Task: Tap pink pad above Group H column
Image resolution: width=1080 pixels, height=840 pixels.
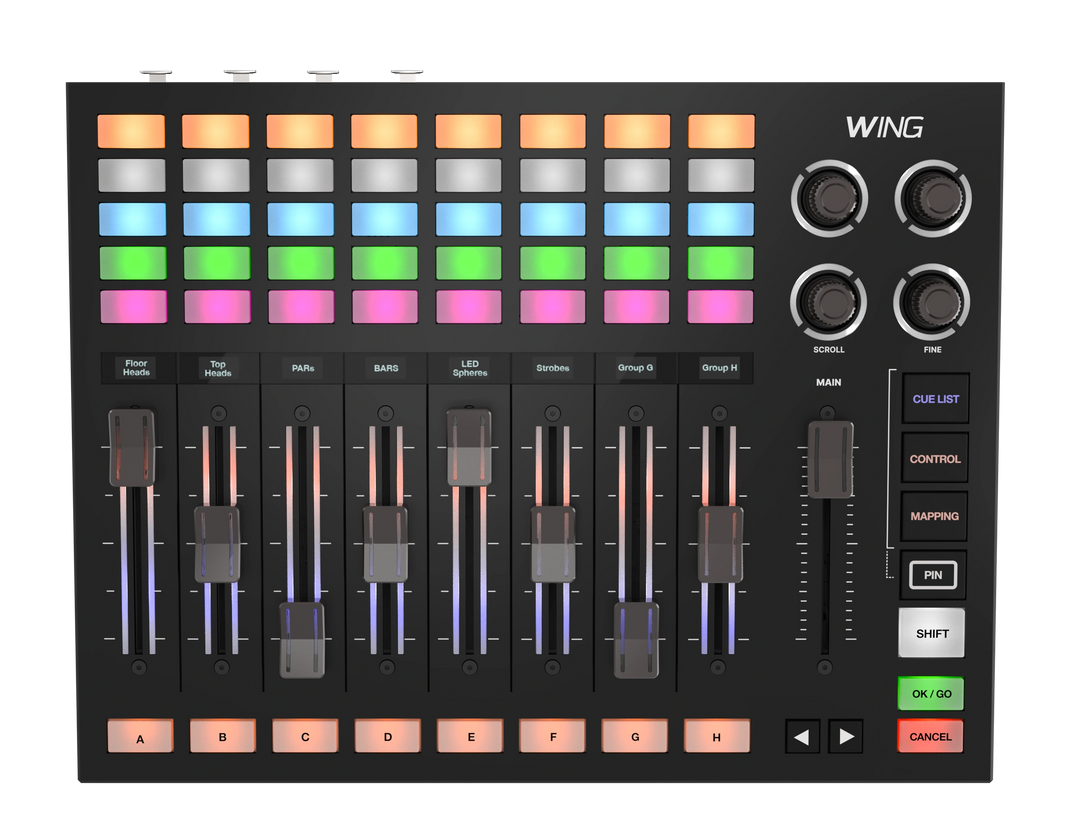Action: click(720, 306)
